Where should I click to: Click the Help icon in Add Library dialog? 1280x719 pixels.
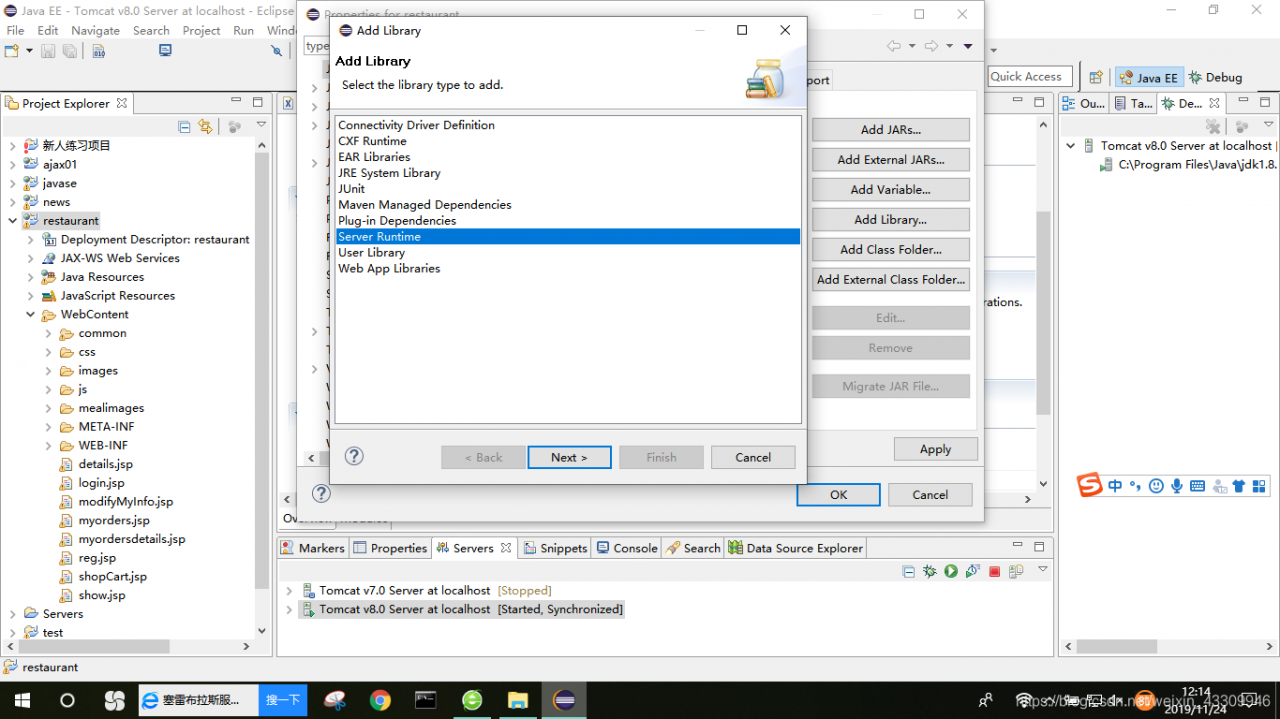(x=354, y=456)
